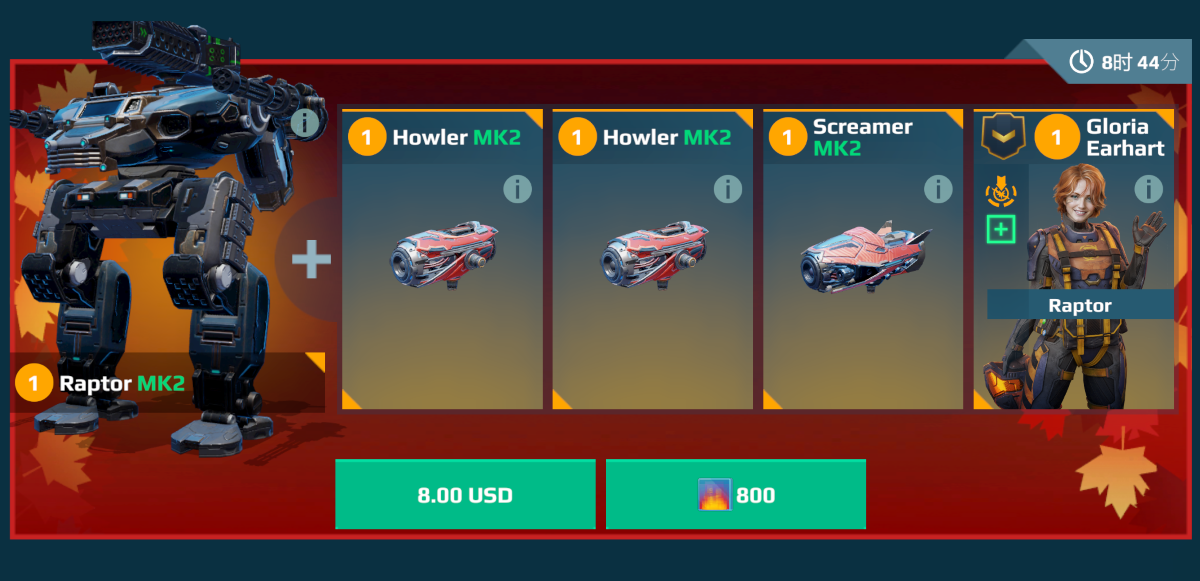Open info icon on first Howler MK2 card
This screenshot has height=581, width=1200.
517,188
